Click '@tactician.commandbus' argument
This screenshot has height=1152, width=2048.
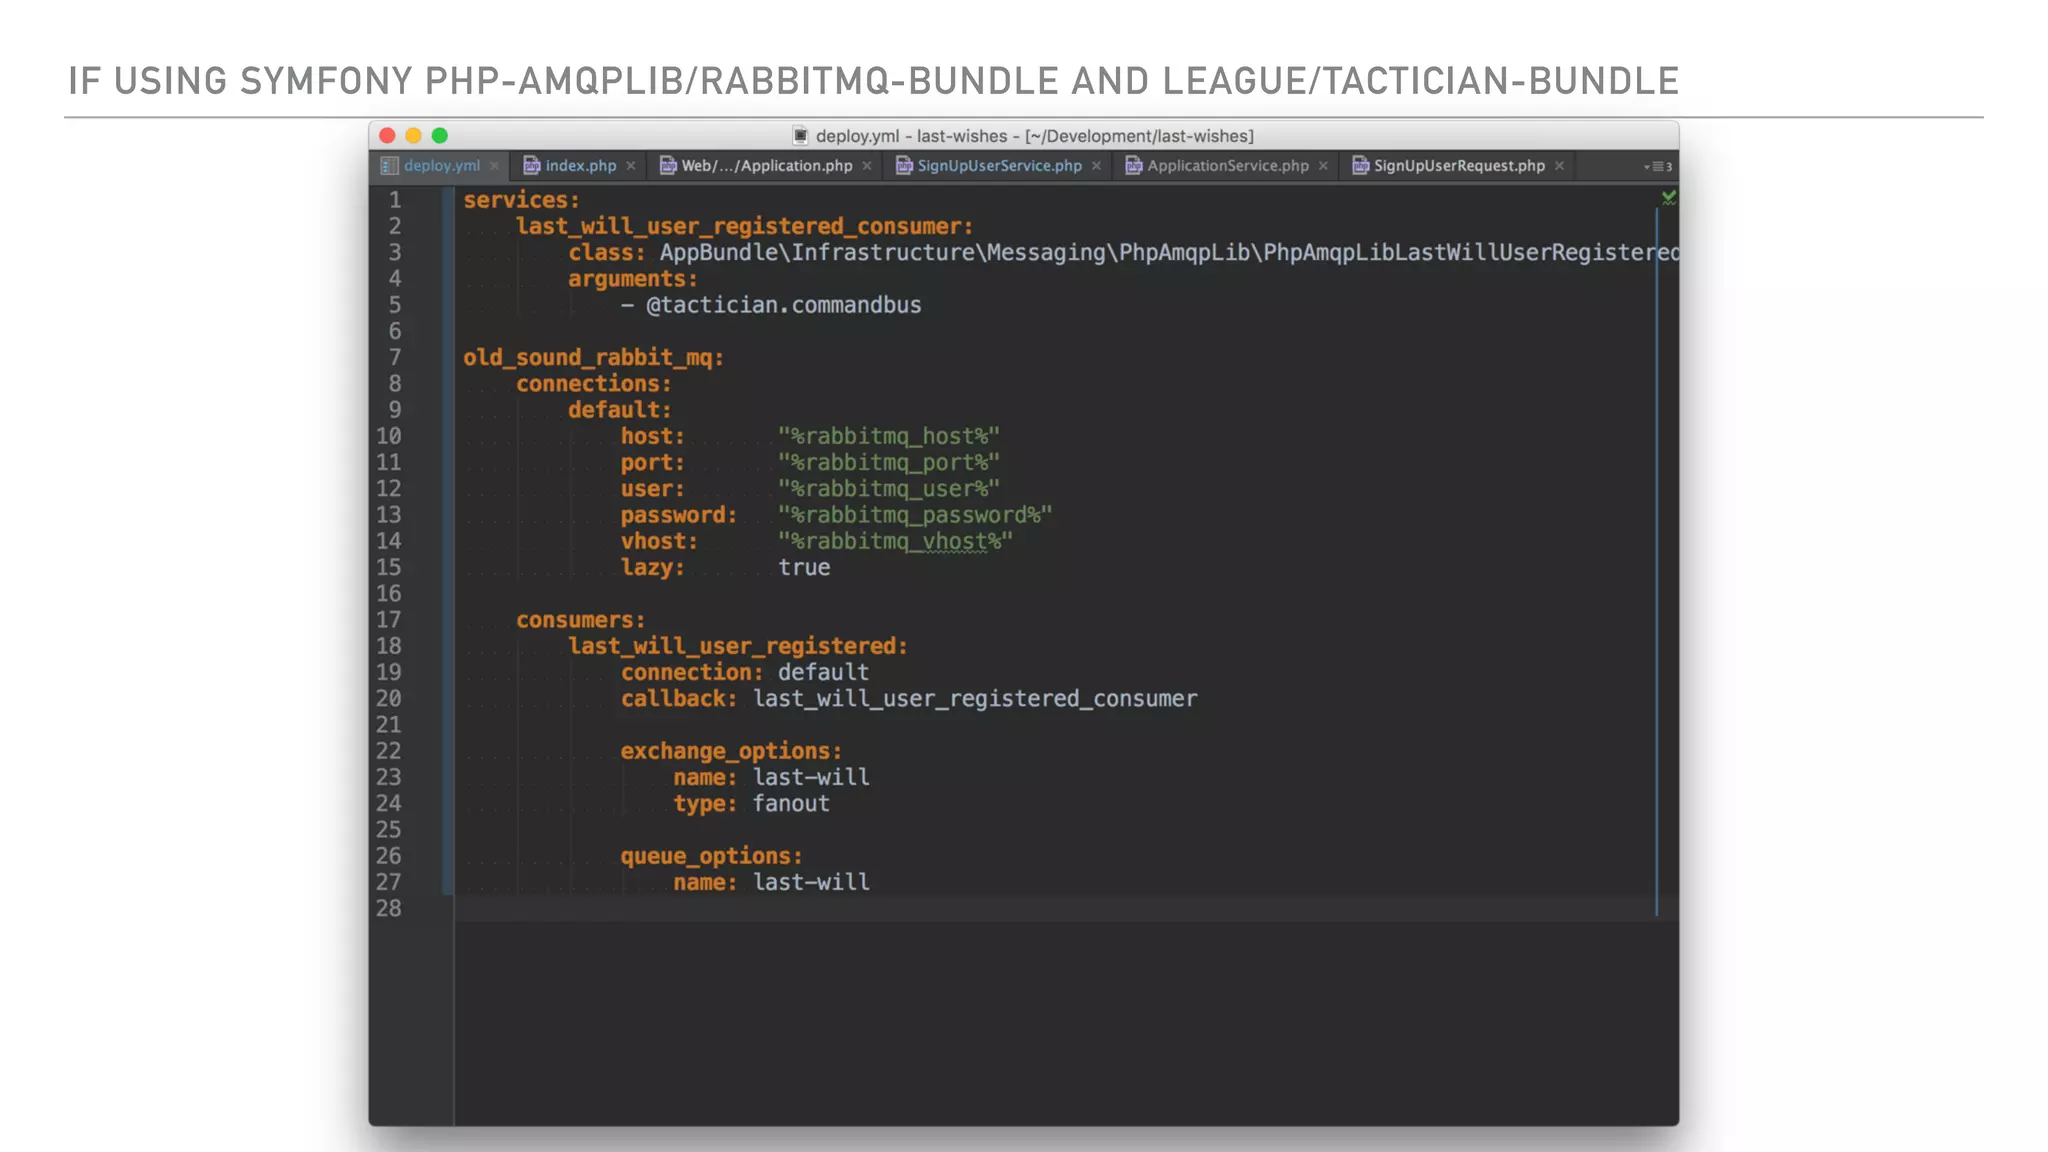coord(783,305)
